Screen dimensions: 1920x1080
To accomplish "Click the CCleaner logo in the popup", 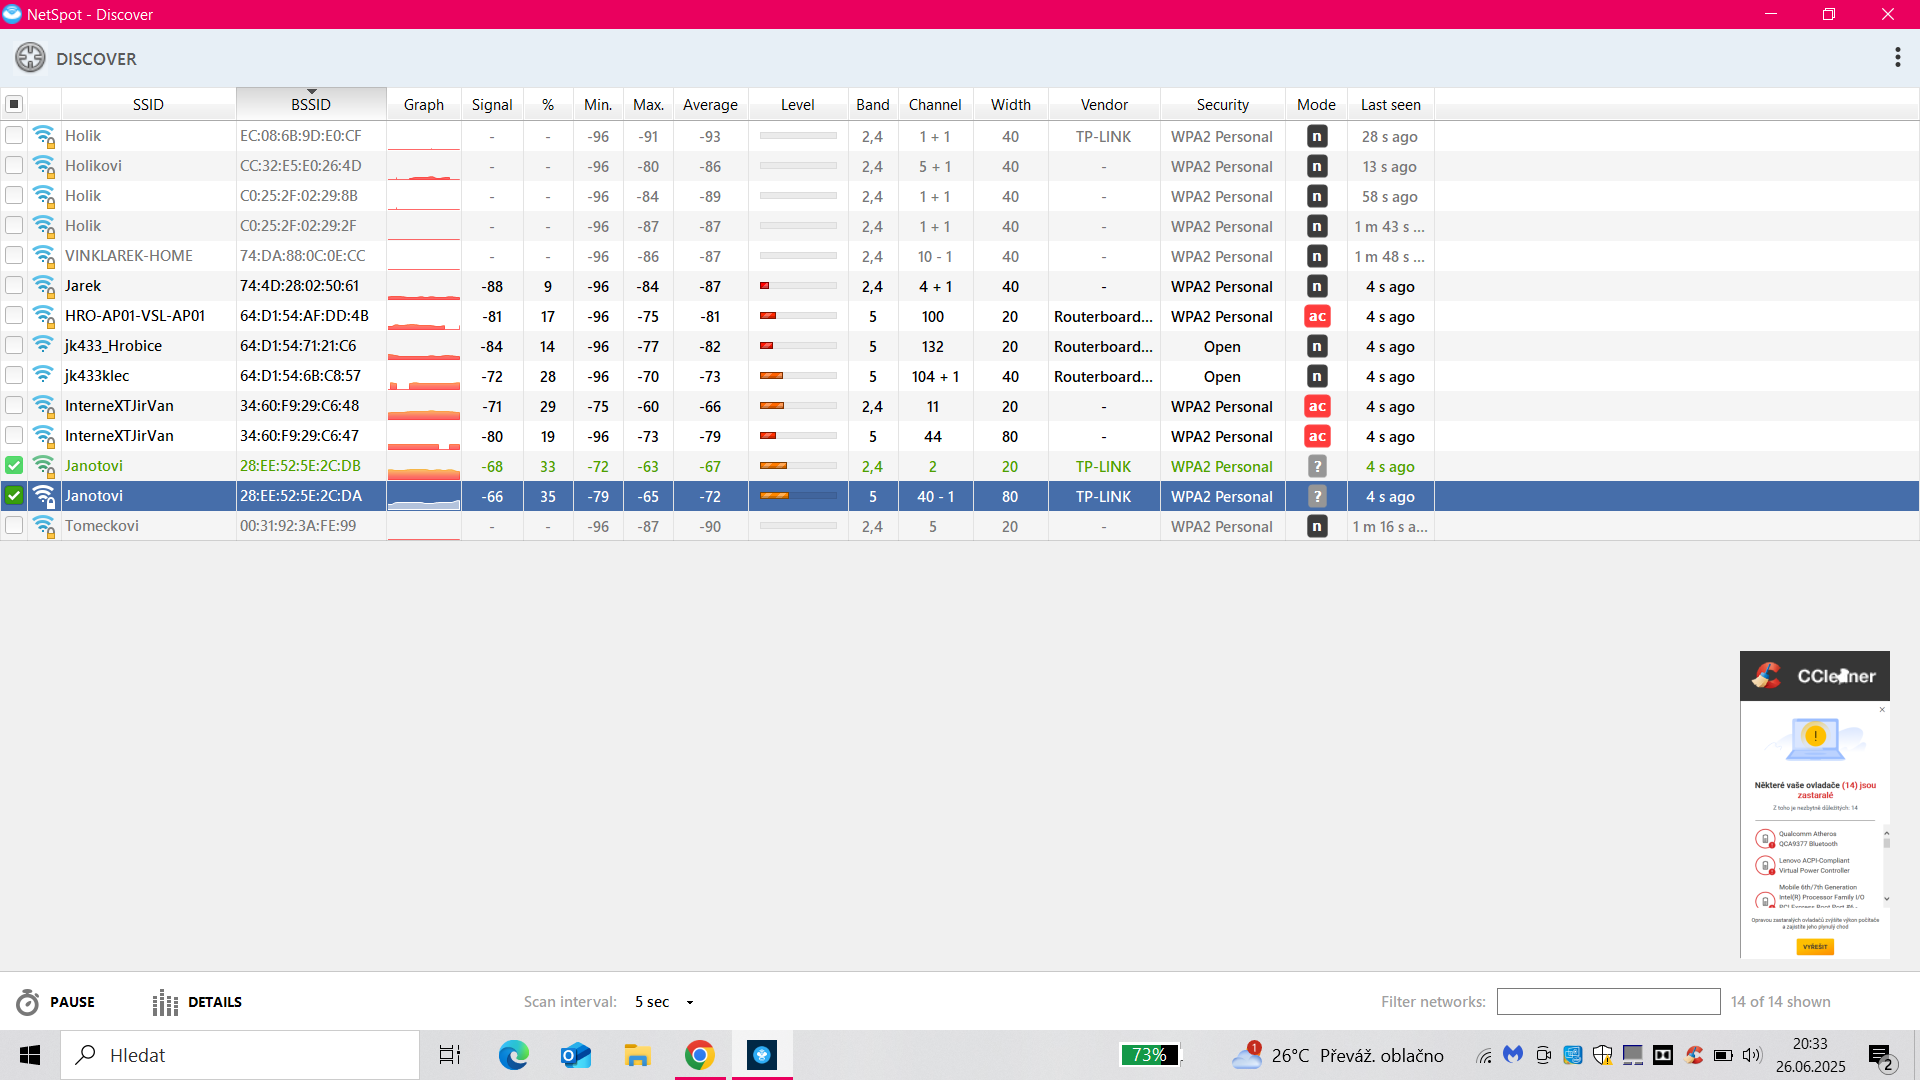I will pos(1767,676).
